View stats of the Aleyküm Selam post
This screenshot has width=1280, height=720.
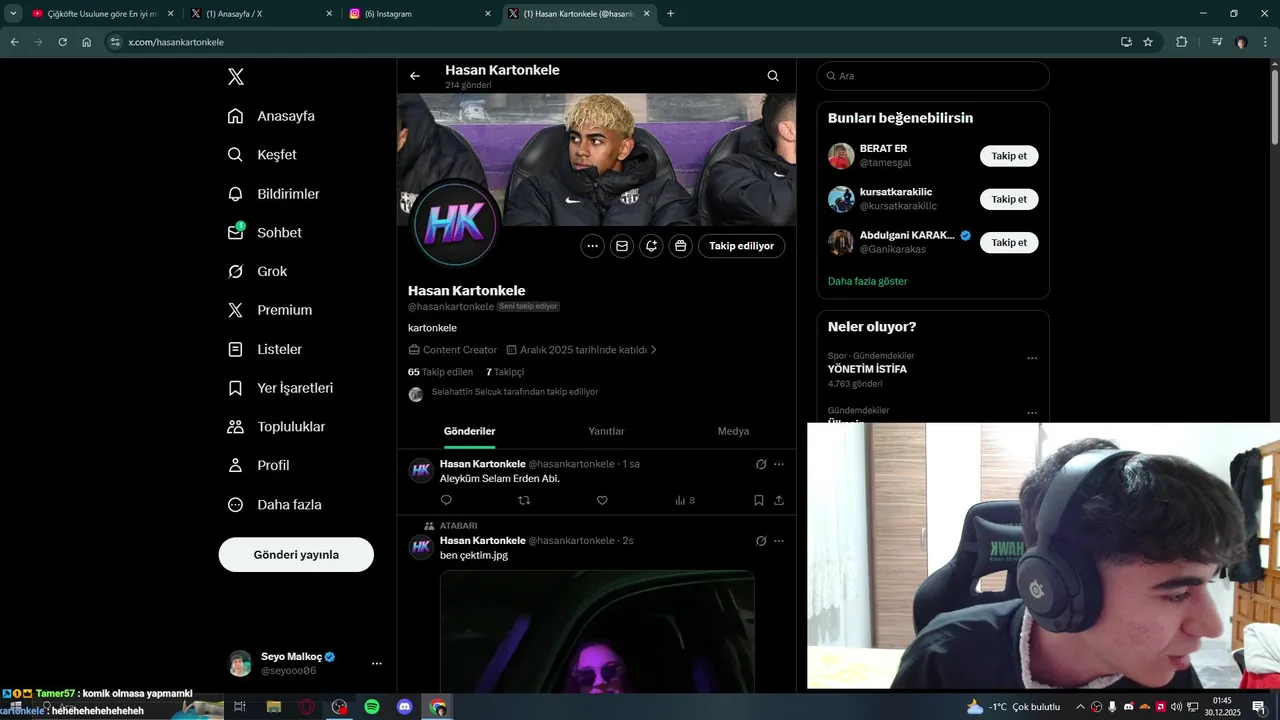(685, 500)
